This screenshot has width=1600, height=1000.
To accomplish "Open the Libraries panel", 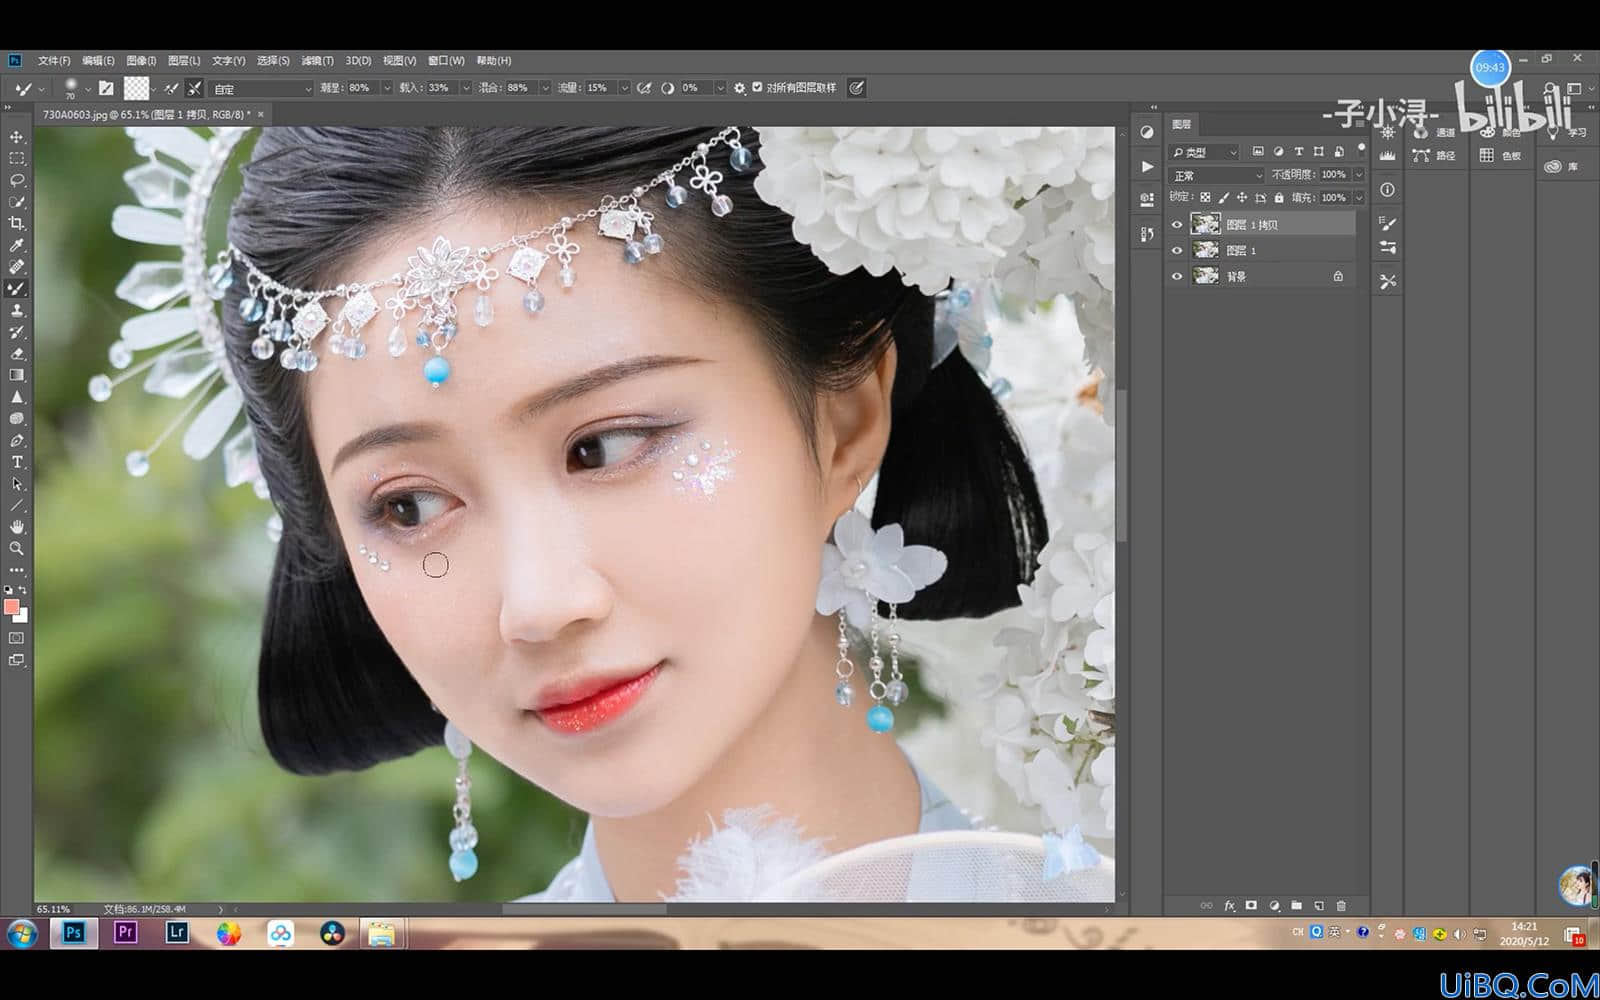I will [1562, 167].
